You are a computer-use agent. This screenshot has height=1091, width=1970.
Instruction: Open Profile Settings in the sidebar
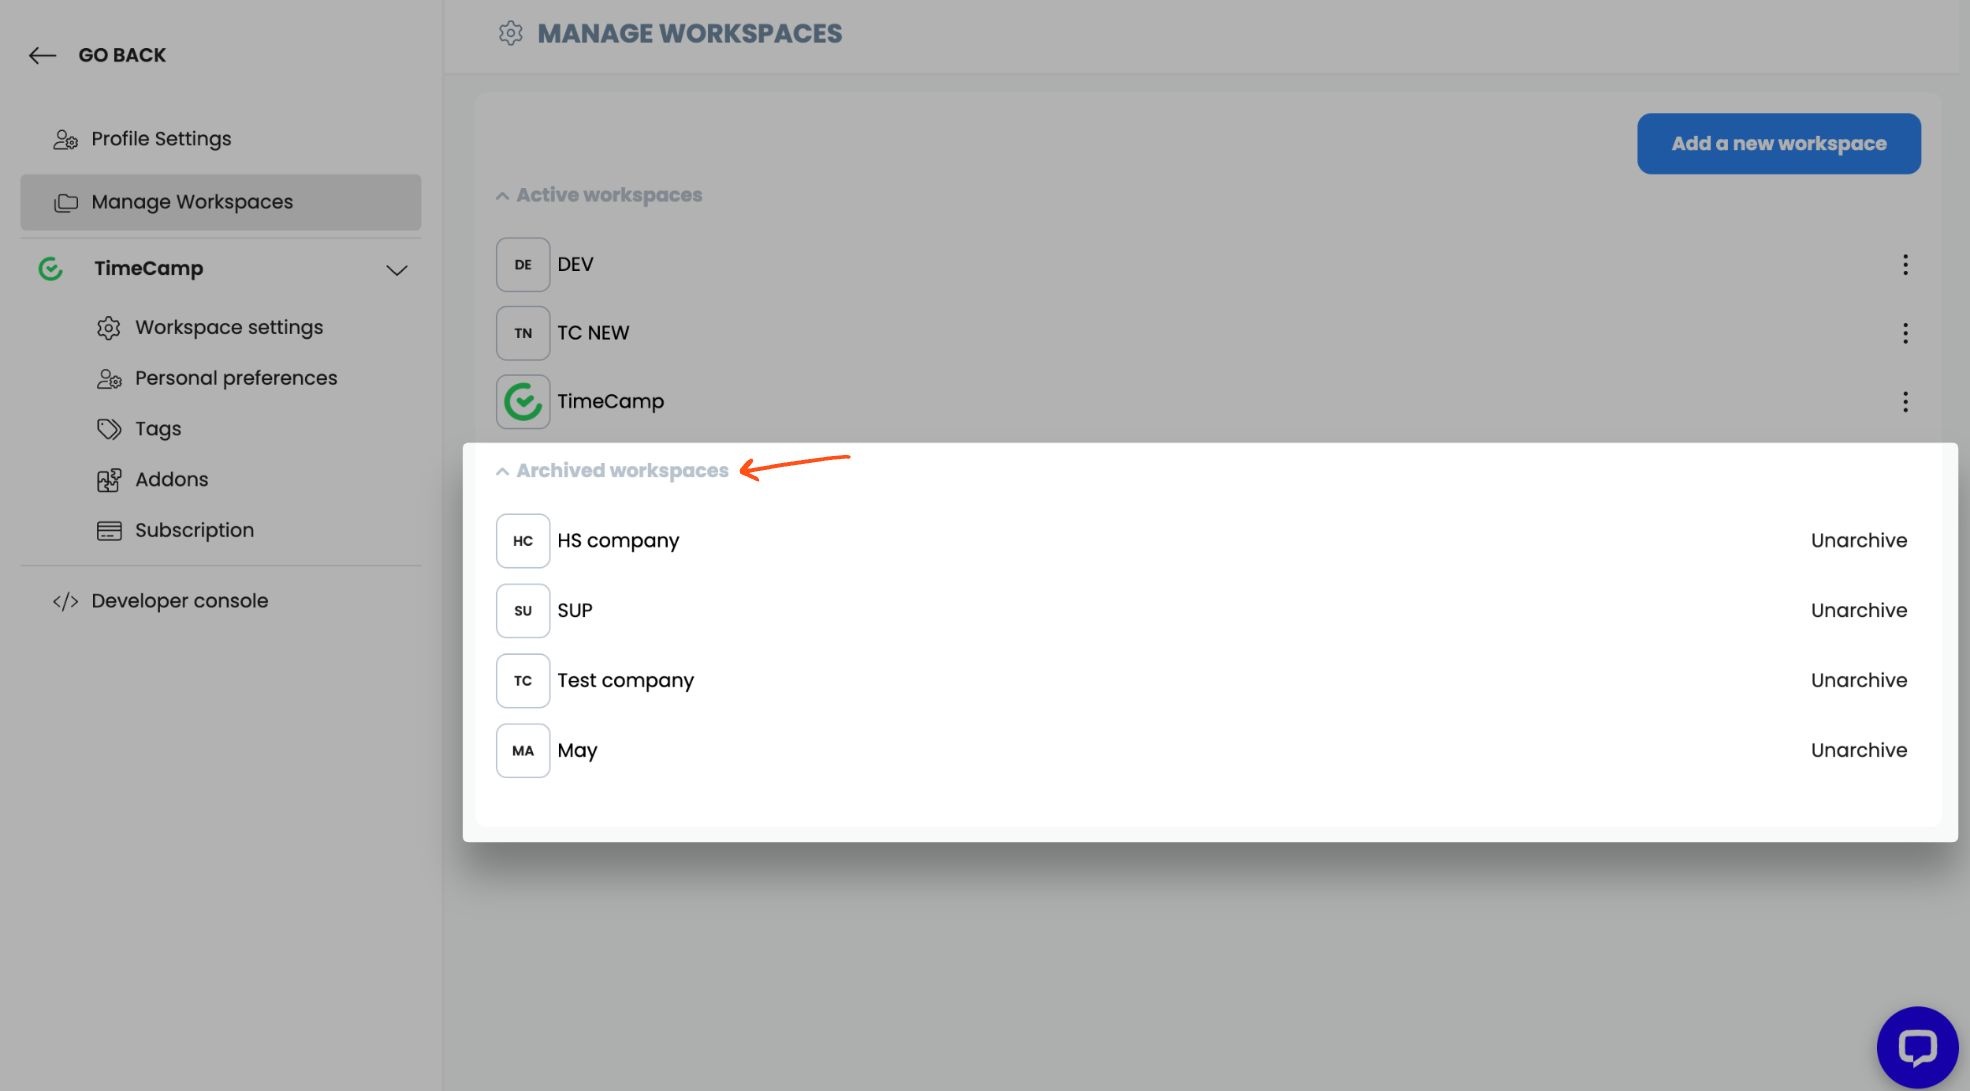(x=161, y=139)
